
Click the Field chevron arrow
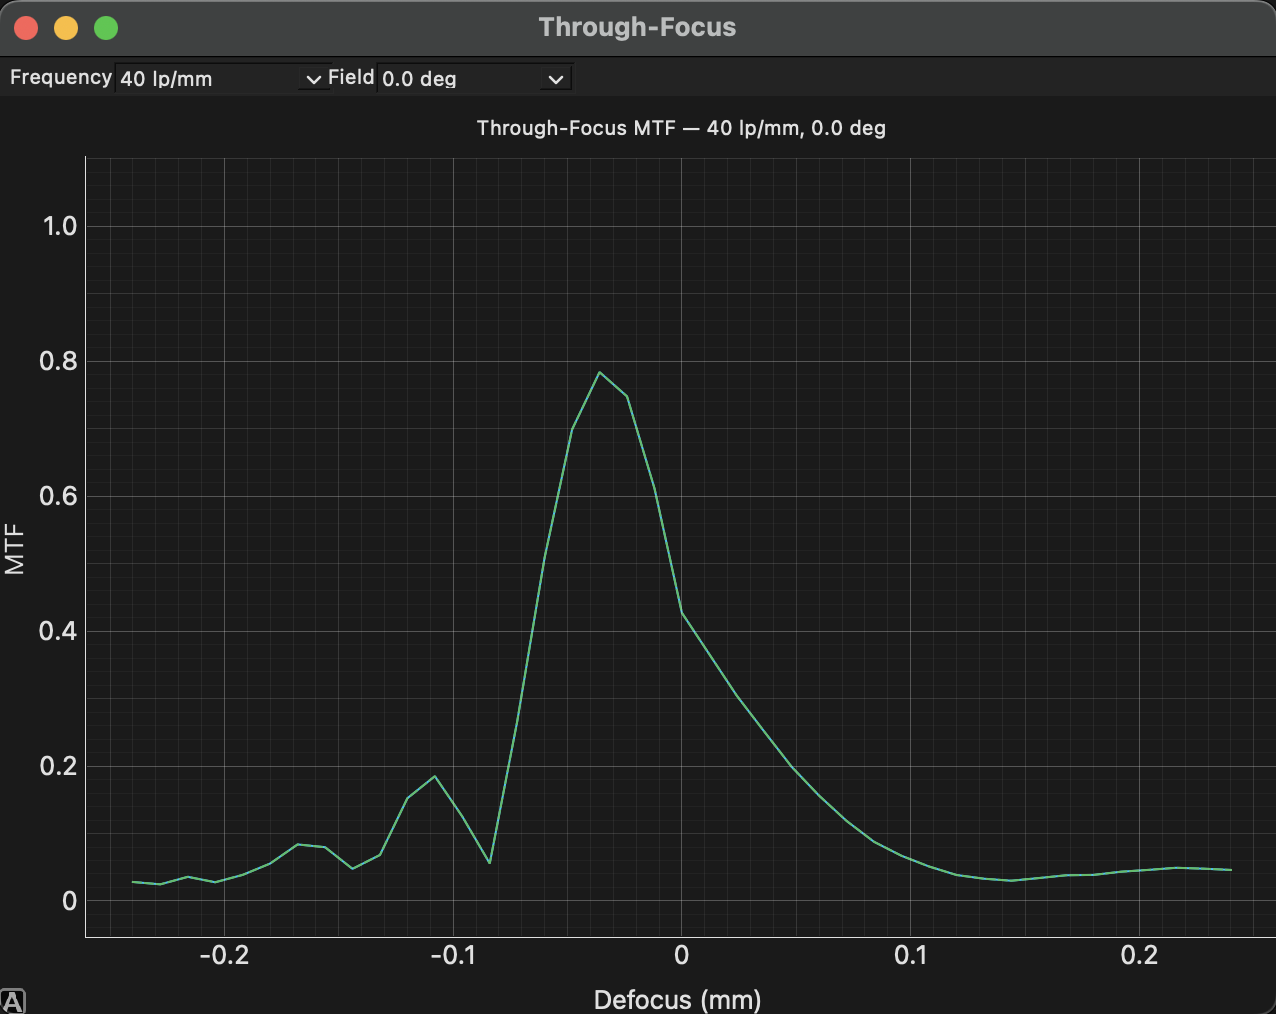(x=556, y=78)
